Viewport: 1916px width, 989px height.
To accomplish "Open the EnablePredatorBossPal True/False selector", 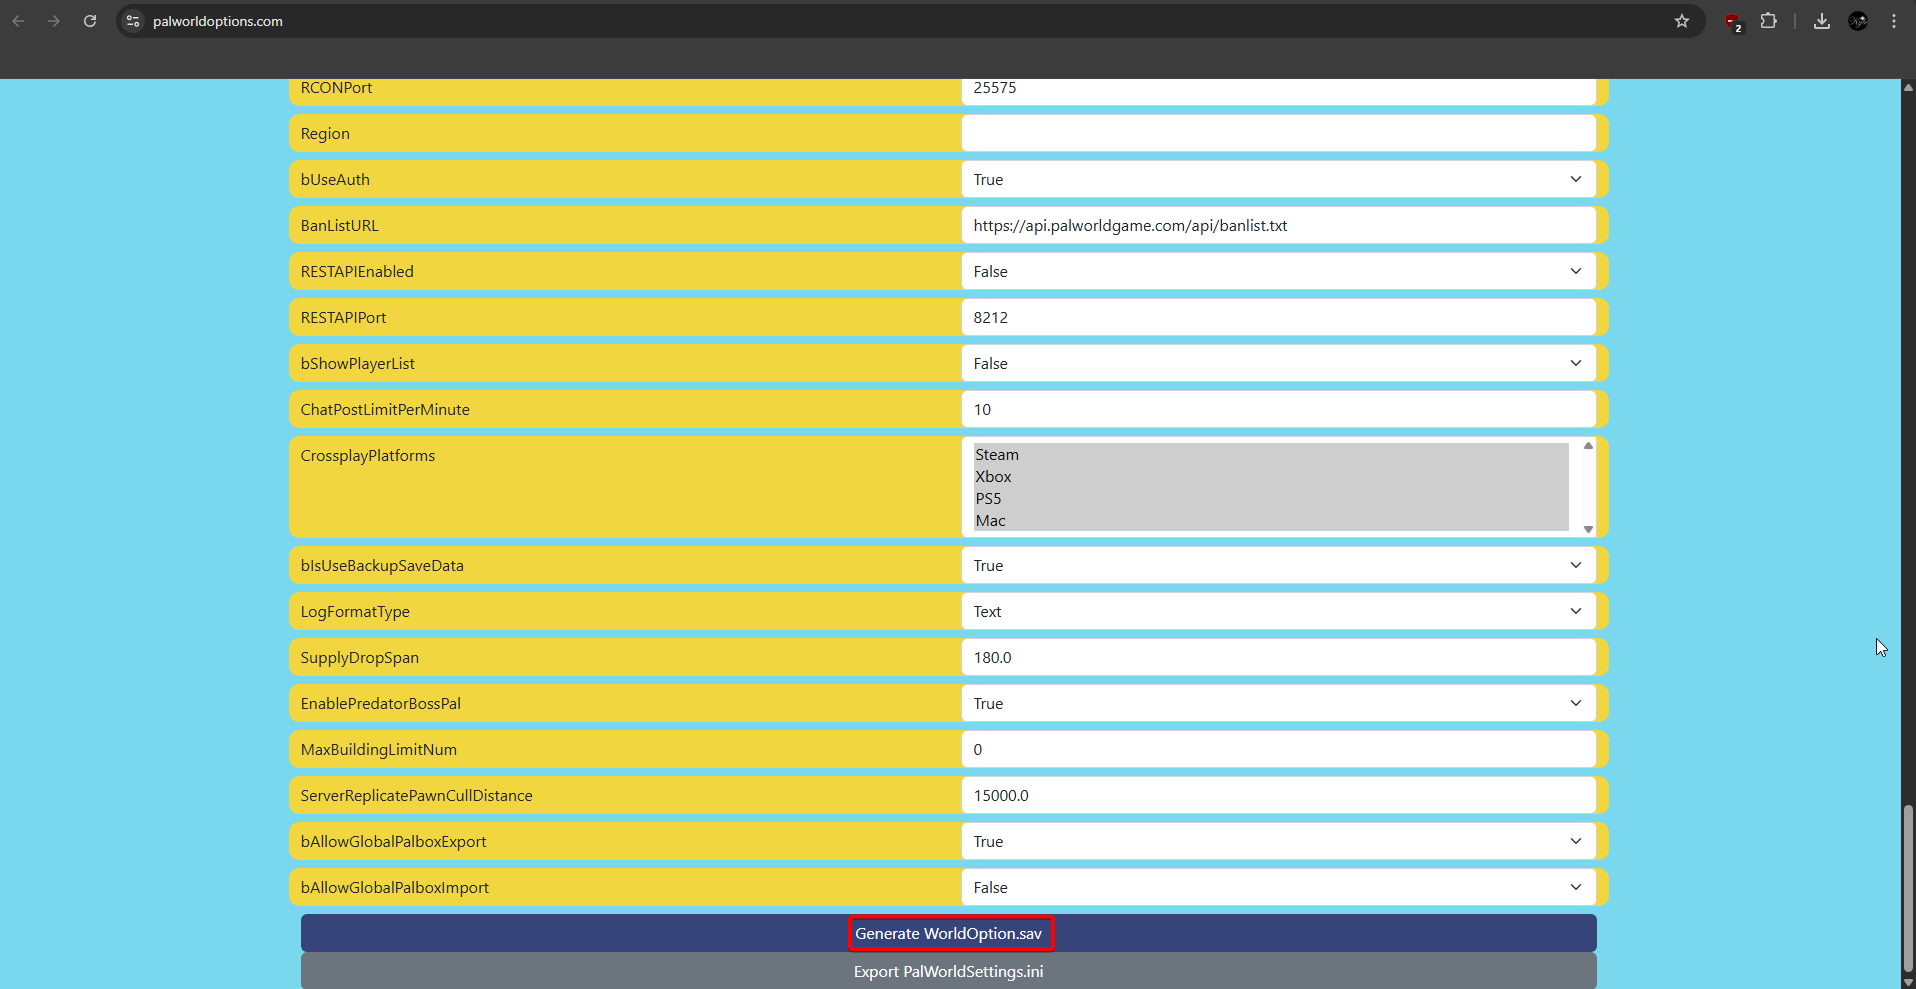I will tap(1278, 704).
